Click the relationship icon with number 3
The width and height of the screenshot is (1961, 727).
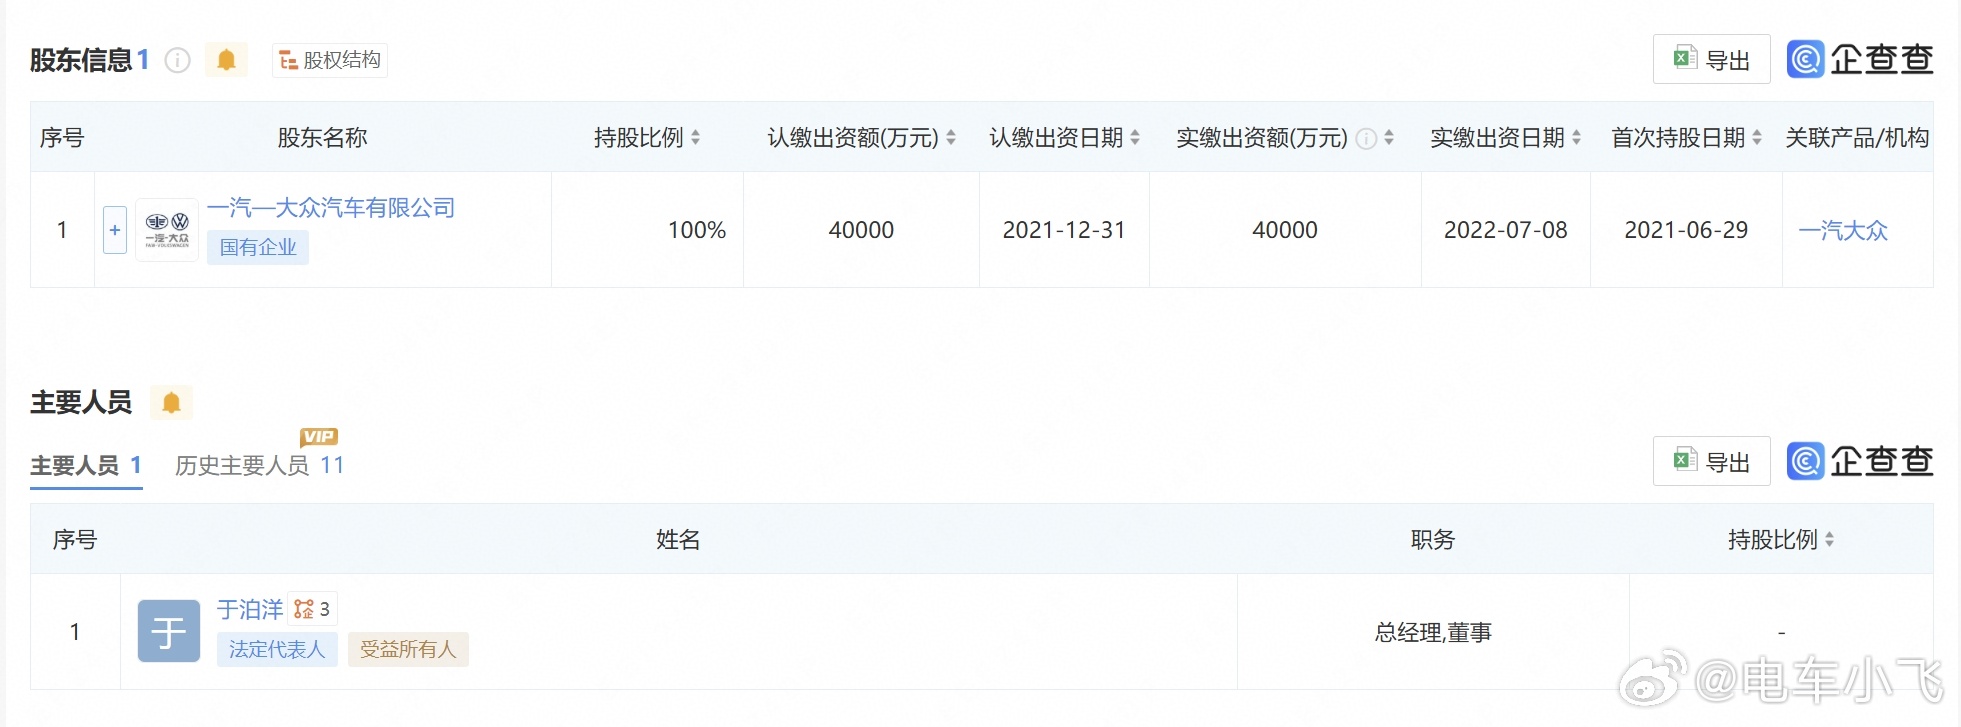coord(312,609)
